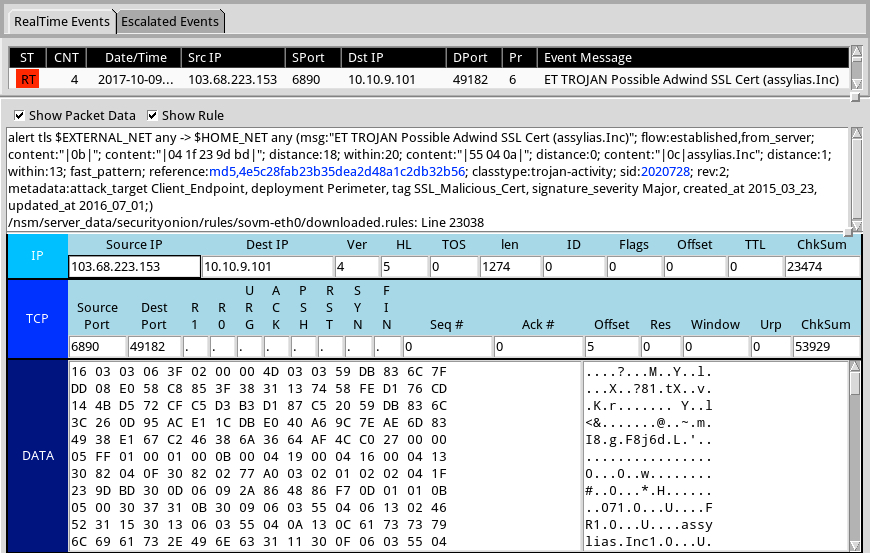870x553 pixels.
Task: Click the TCP Res field
Action: coord(660,347)
